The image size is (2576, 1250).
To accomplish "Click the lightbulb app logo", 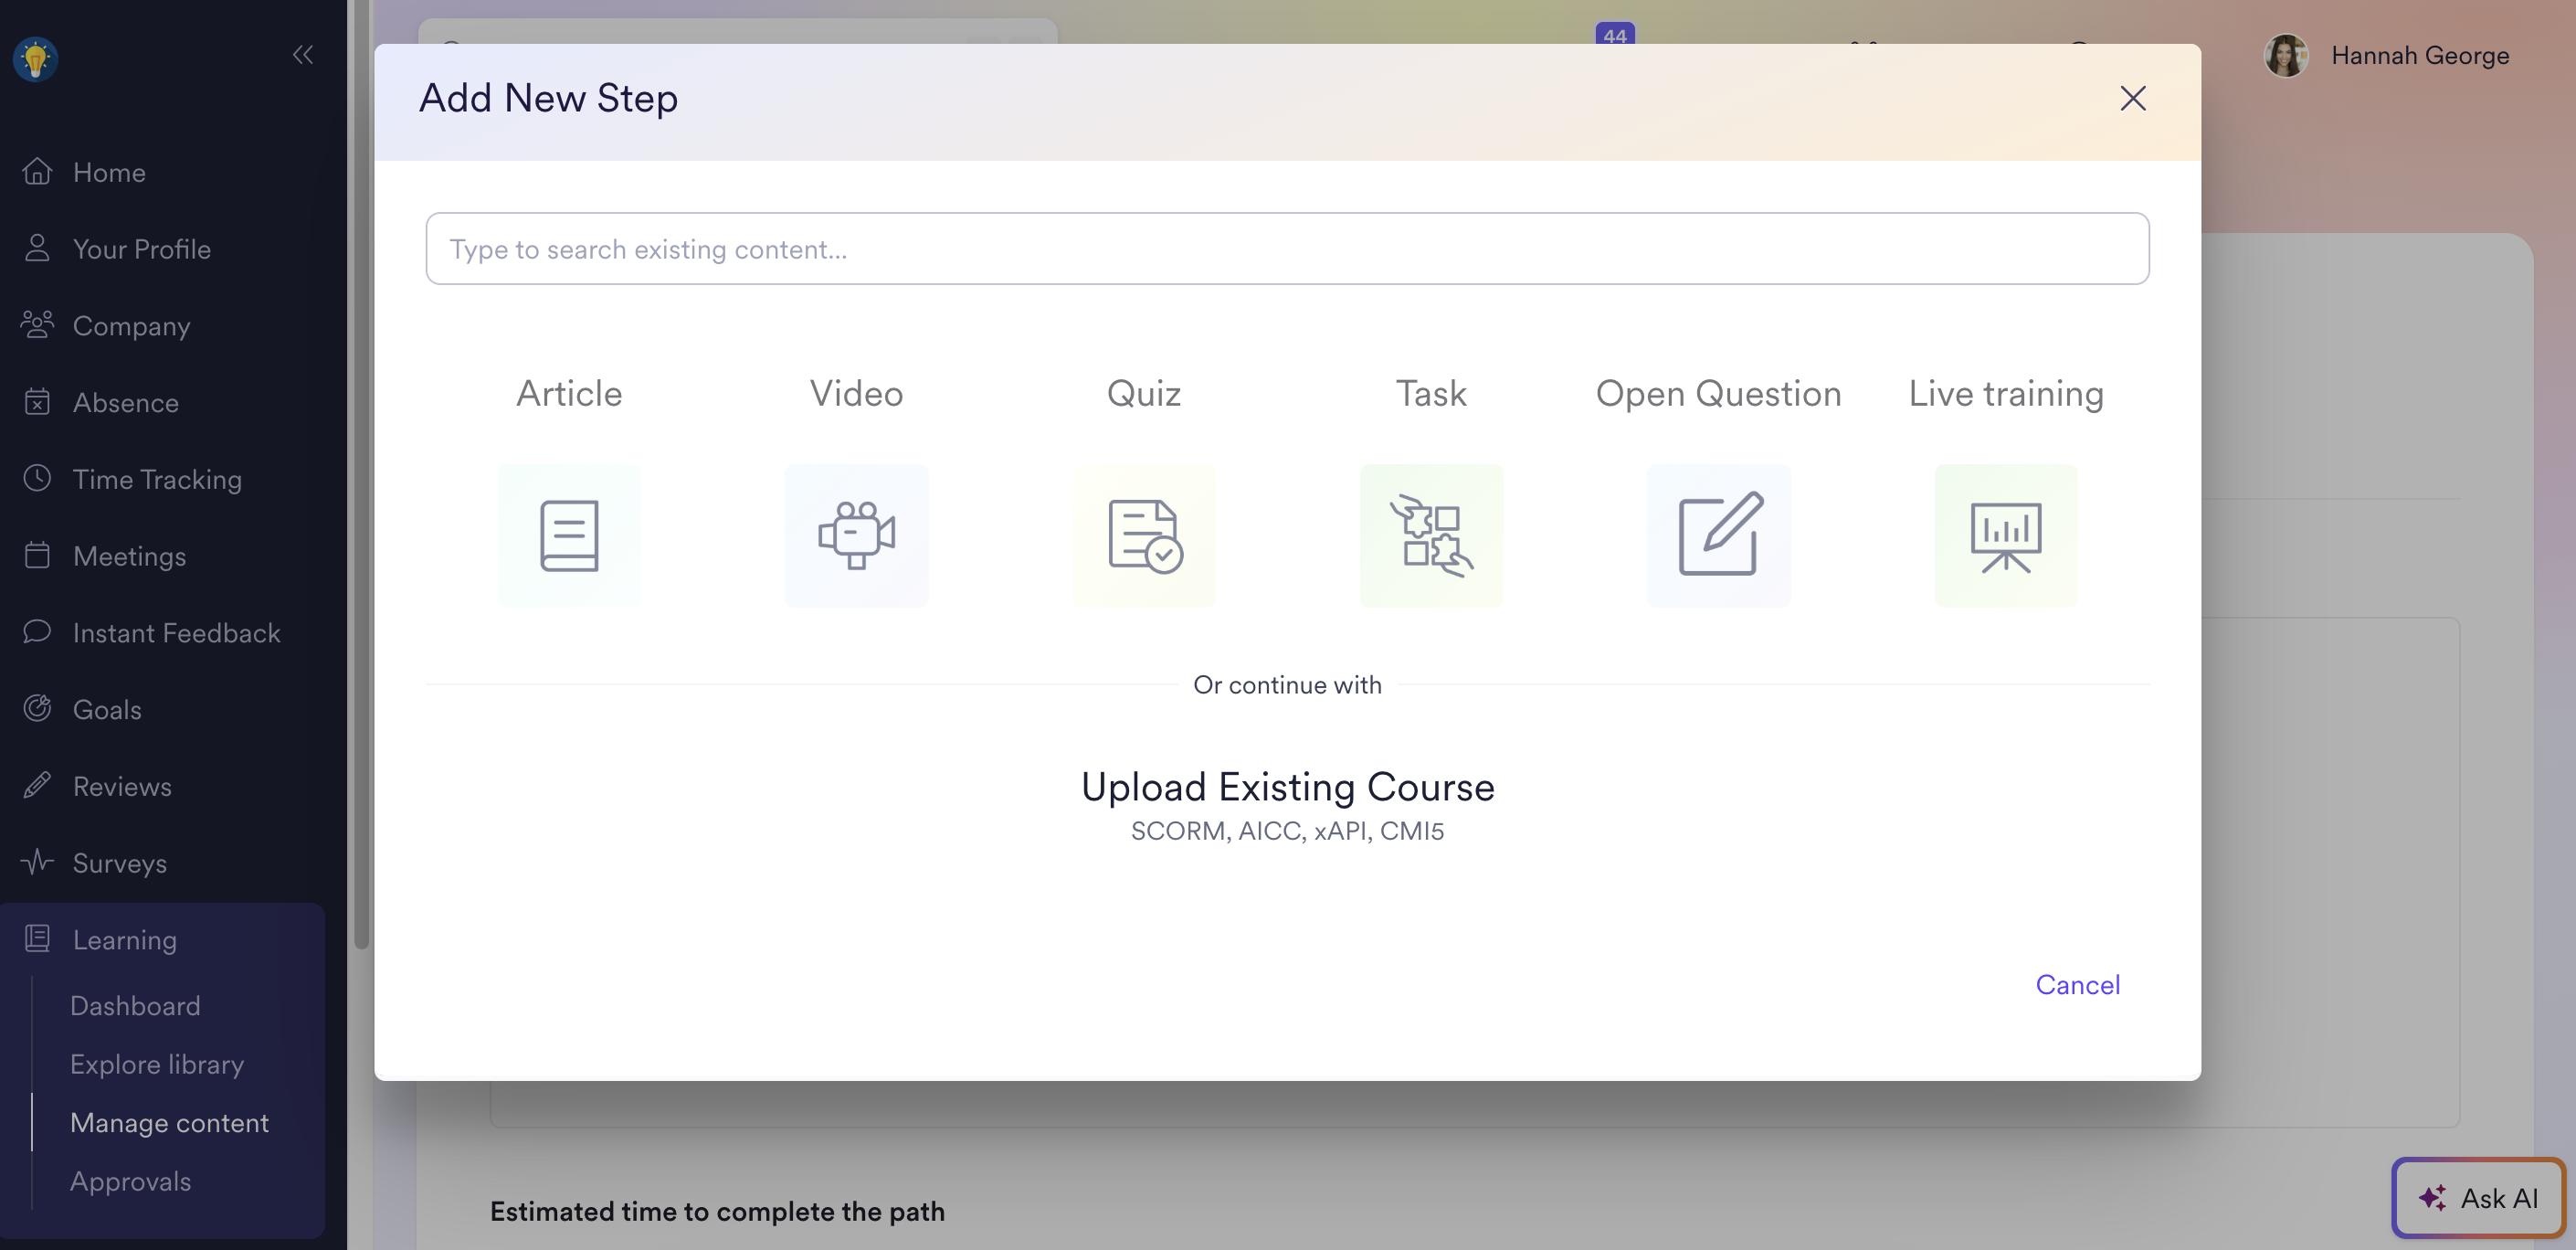I will tap(36, 58).
